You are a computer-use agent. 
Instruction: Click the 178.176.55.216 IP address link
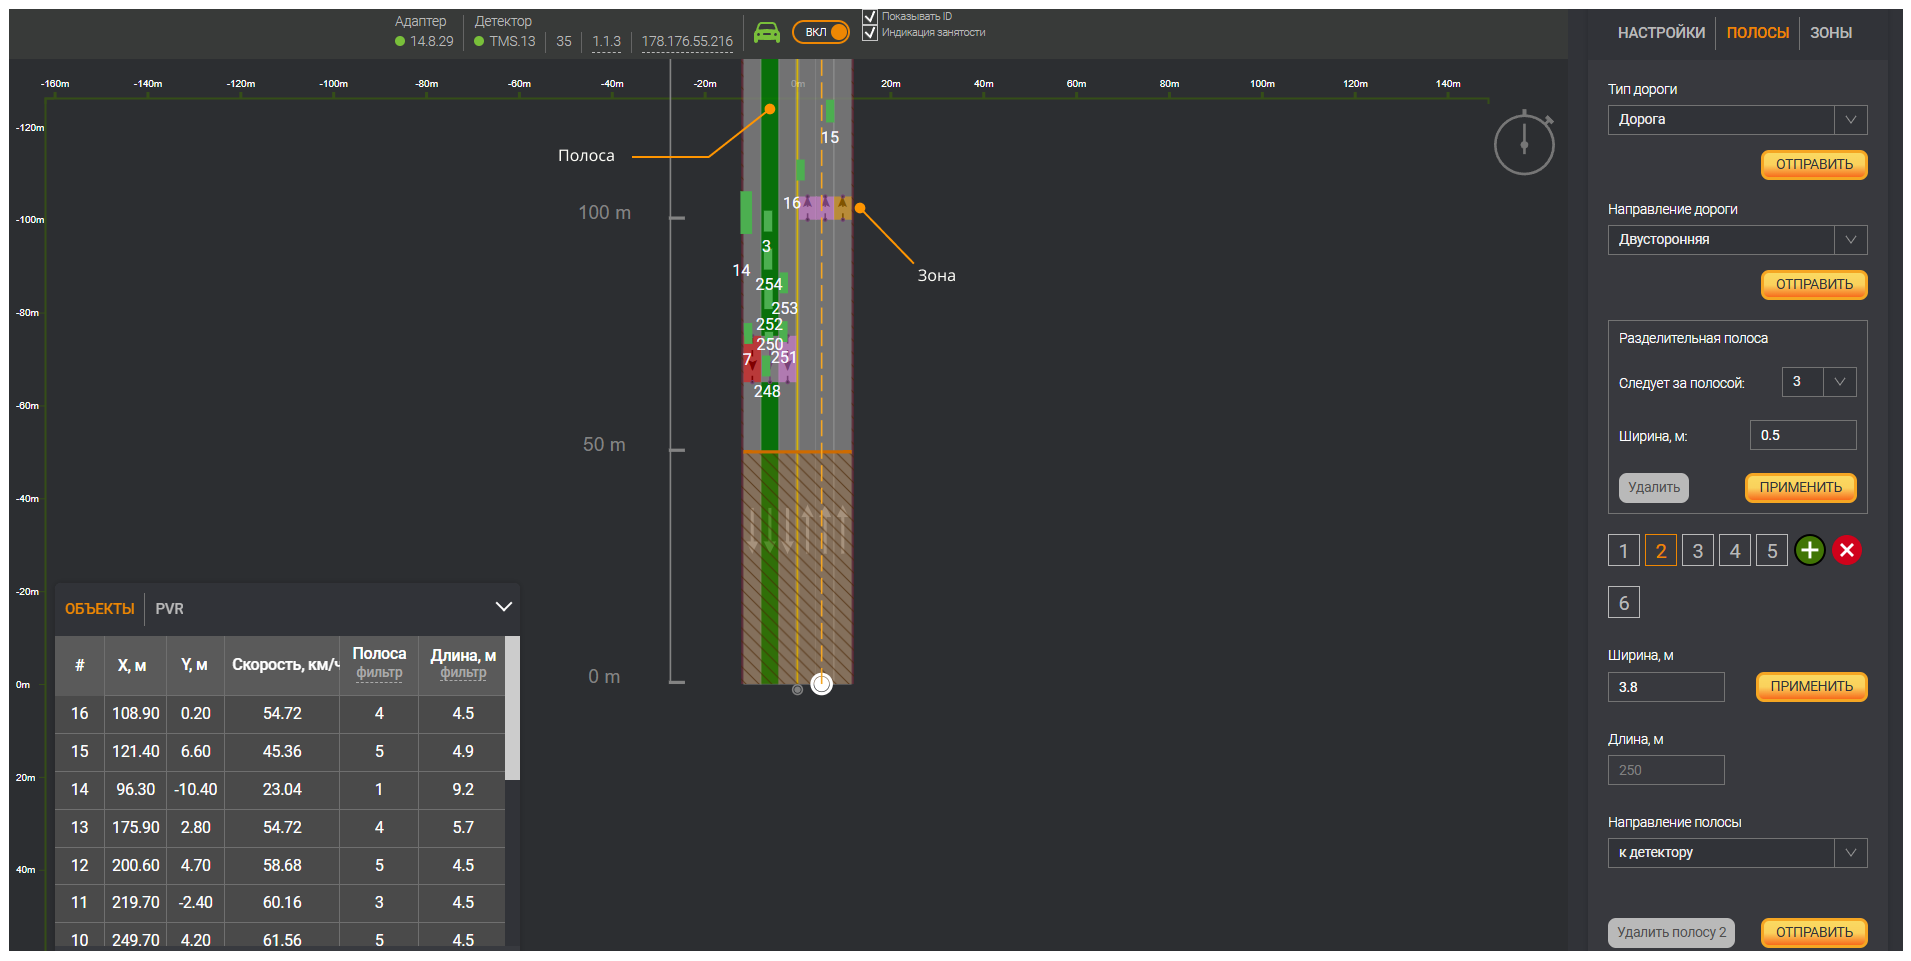click(687, 42)
